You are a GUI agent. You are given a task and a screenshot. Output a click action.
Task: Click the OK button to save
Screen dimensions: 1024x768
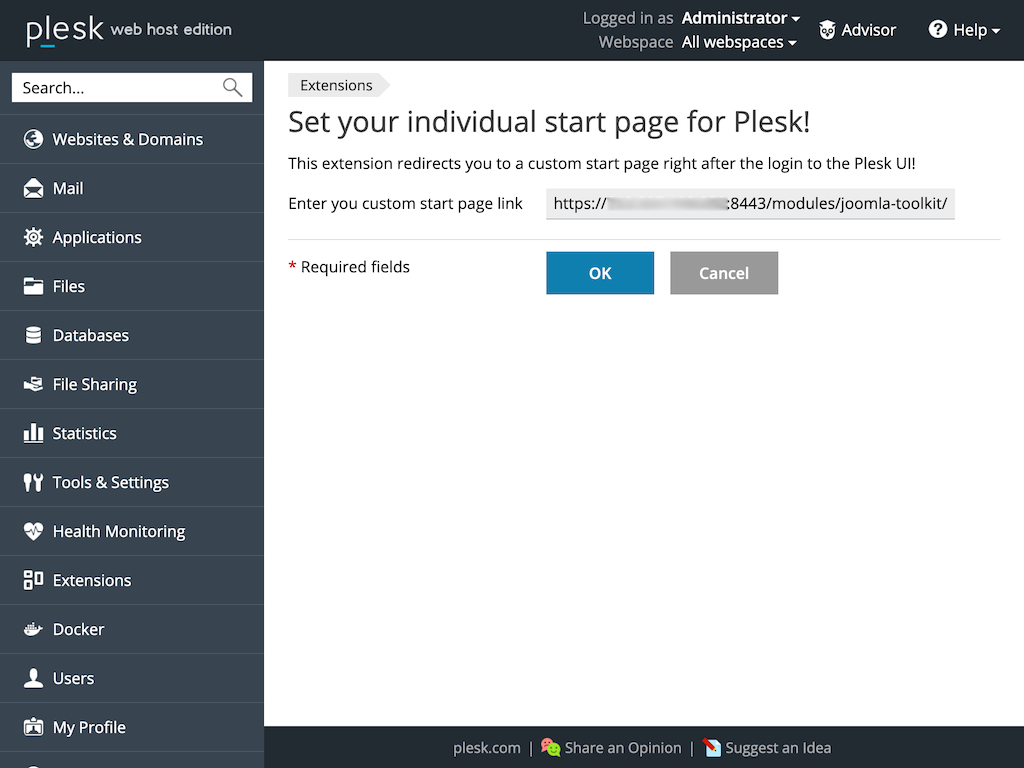point(600,273)
